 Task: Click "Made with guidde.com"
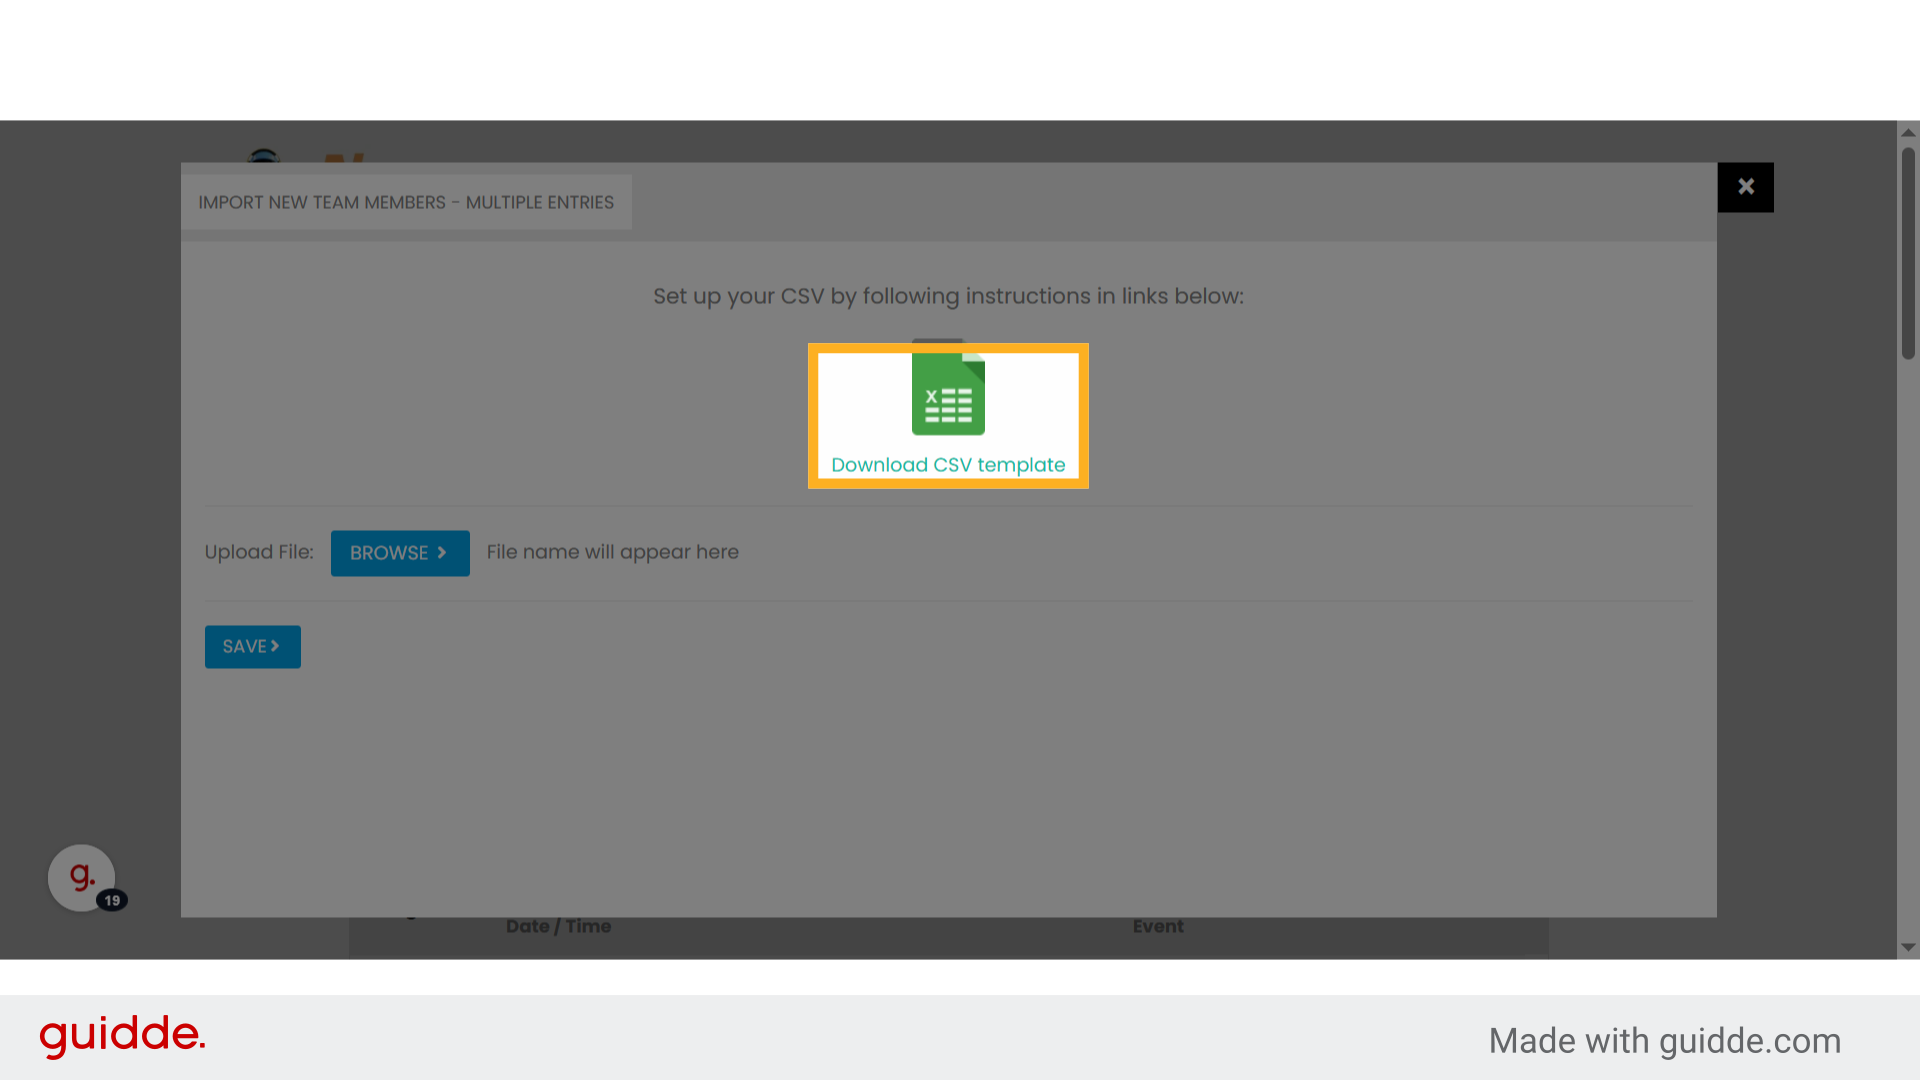point(1664,1040)
